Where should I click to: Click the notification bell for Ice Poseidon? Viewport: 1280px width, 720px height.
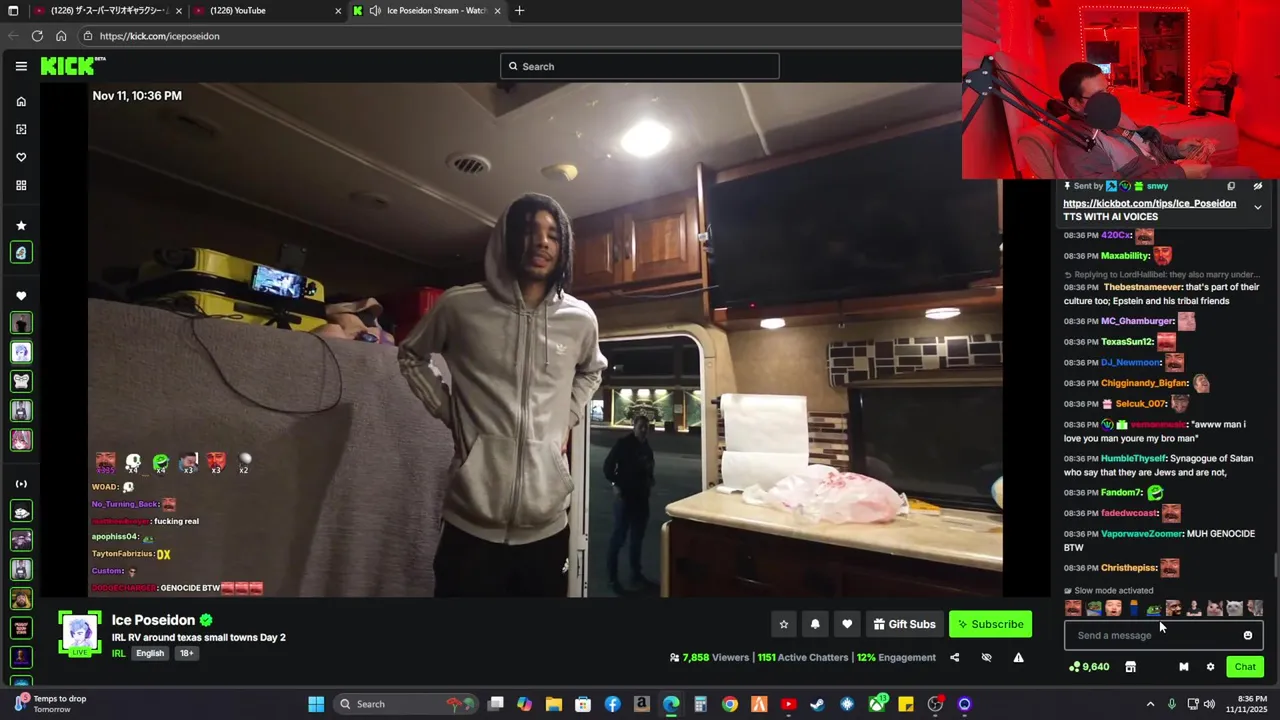coord(815,624)
